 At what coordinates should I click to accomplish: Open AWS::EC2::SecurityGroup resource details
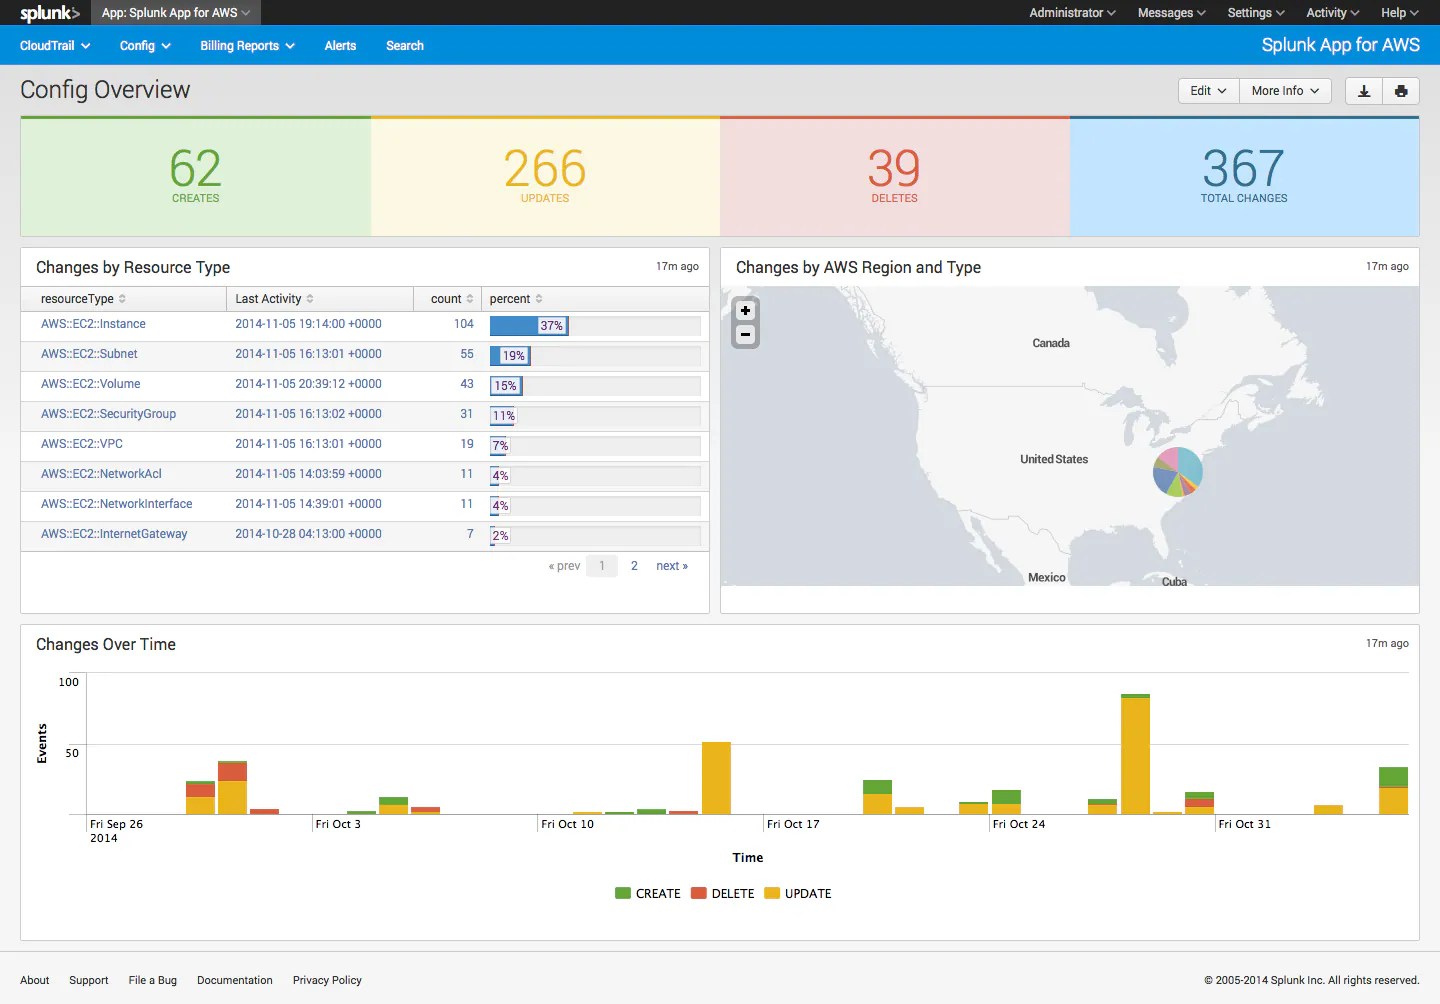[x=108, y=414]
